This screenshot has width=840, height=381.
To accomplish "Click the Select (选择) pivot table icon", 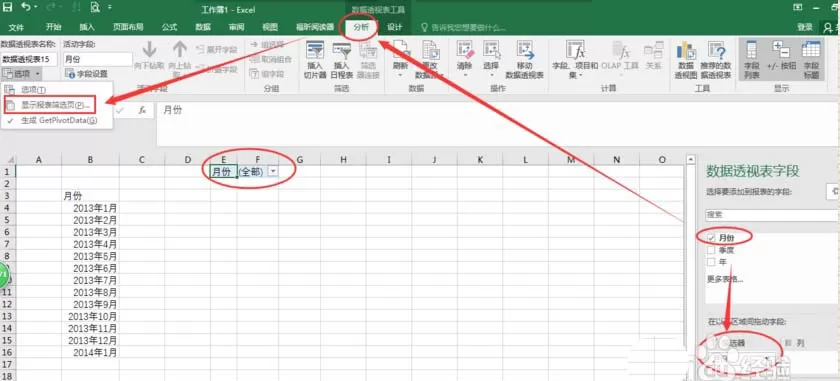I will [x=491, y=49].
